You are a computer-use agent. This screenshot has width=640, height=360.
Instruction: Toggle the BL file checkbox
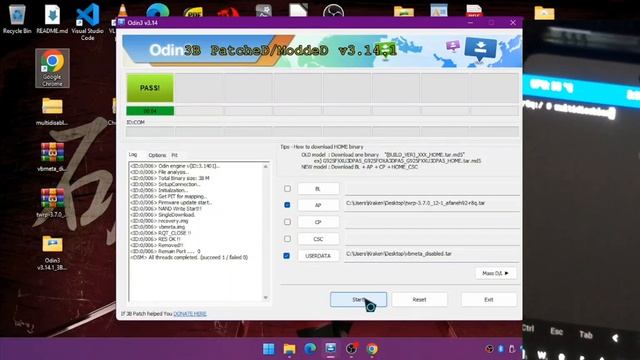(287, 189)
